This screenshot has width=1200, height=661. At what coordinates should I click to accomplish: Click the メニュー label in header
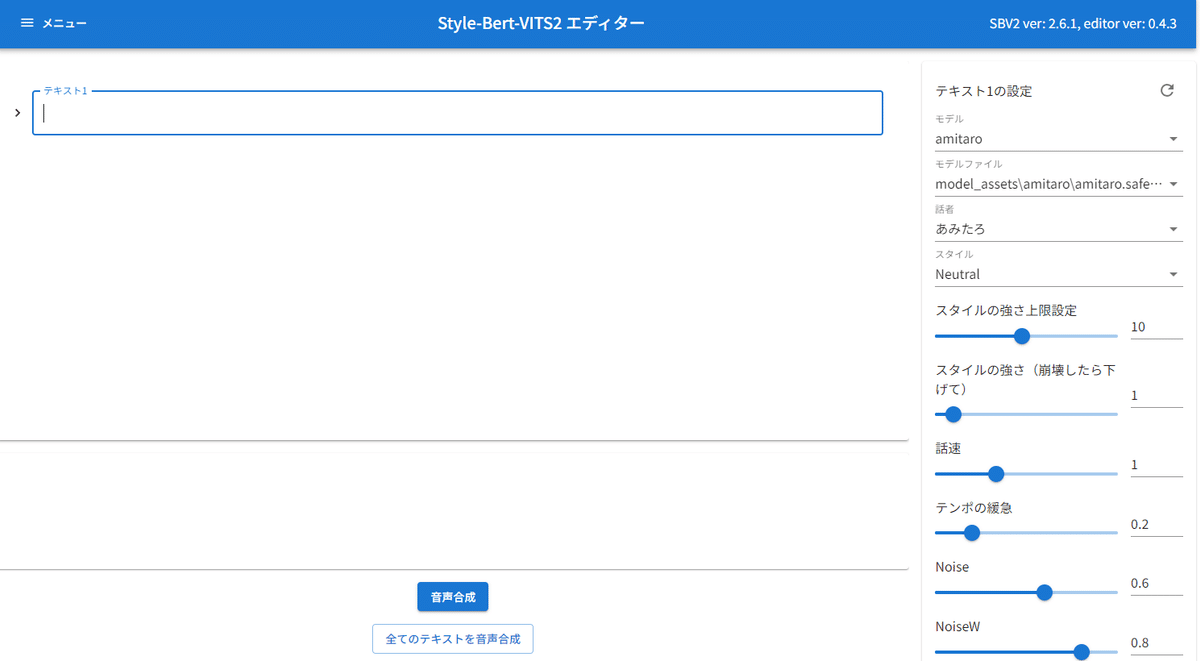coord(64,23)
